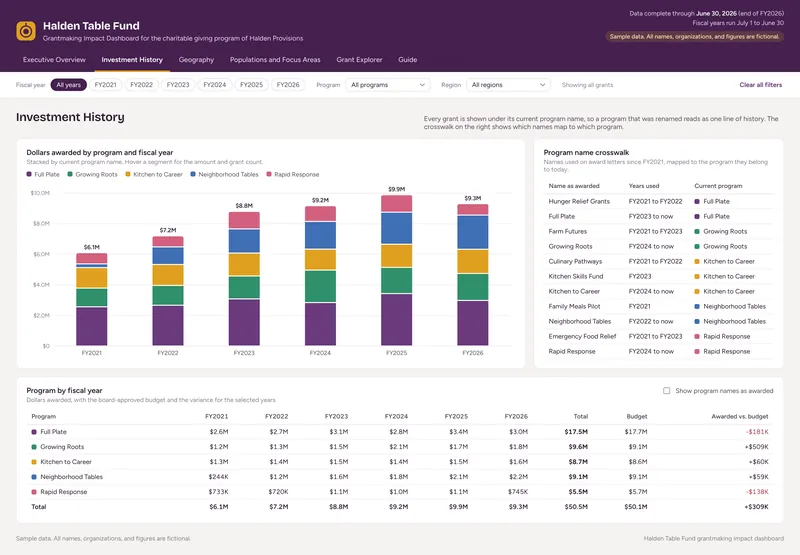
Task: Toggle Rapid Response in the chart legend
Action: click(293, 174)
